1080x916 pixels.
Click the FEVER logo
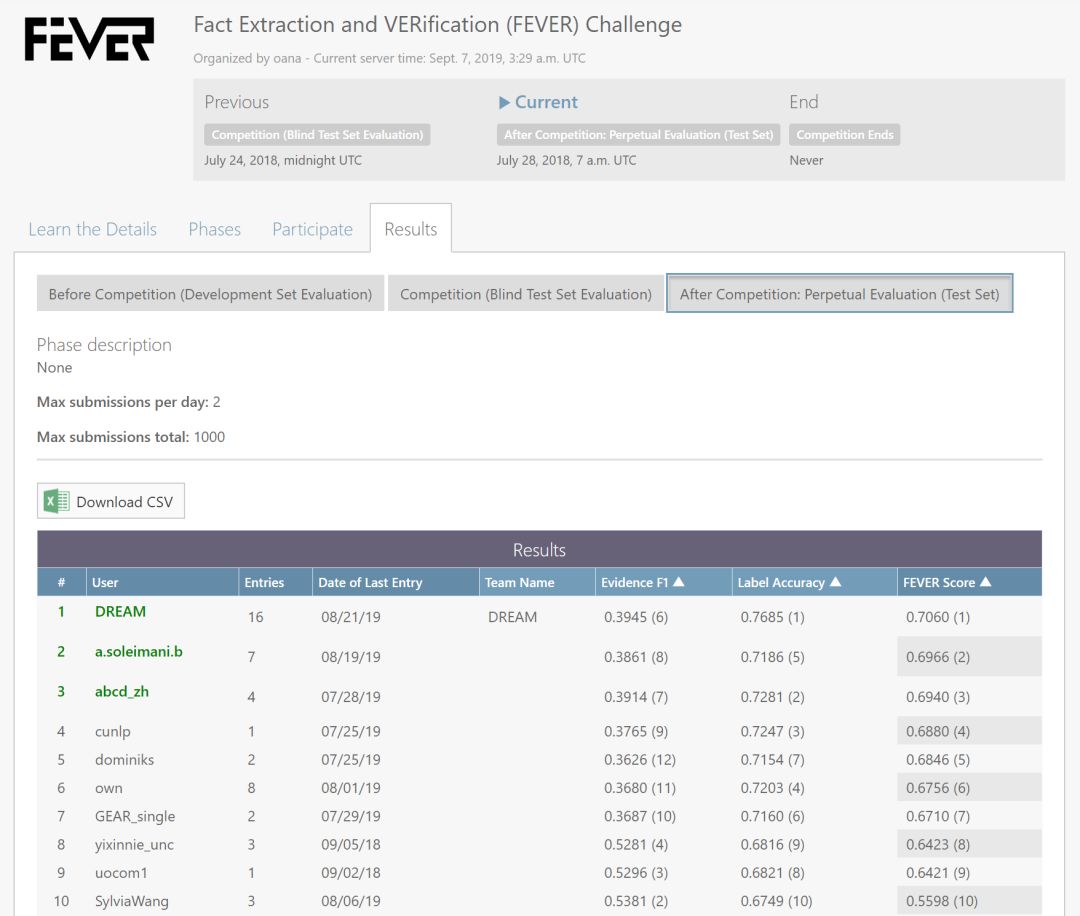(89, 39)
